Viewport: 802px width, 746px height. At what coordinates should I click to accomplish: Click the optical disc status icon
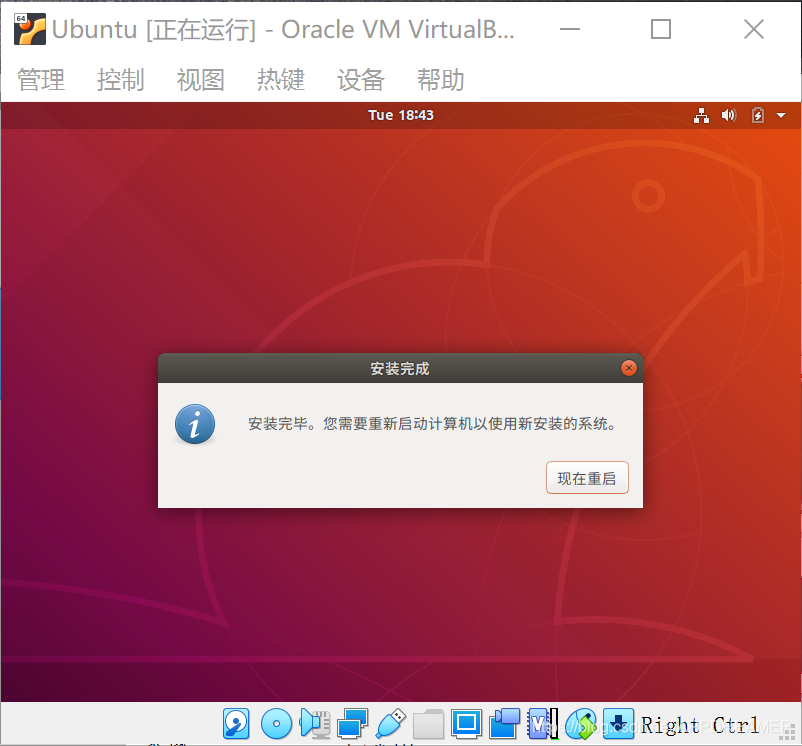[x=276, y=724]
